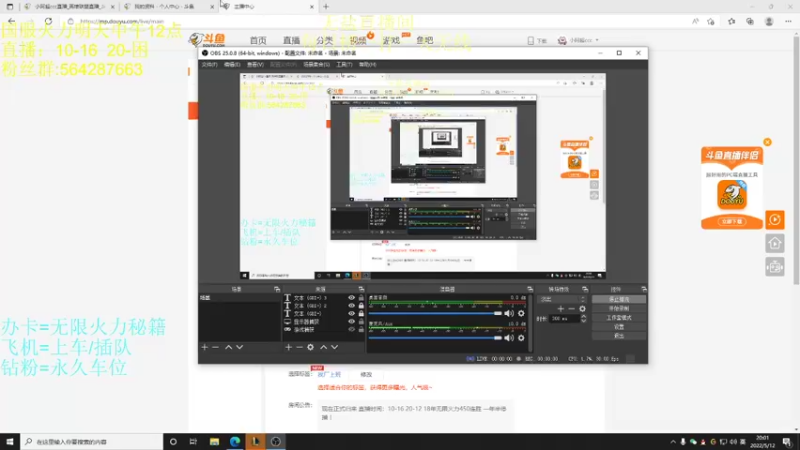Hide the 文本 (GDI+) 3 source

(x=351, y=297)
